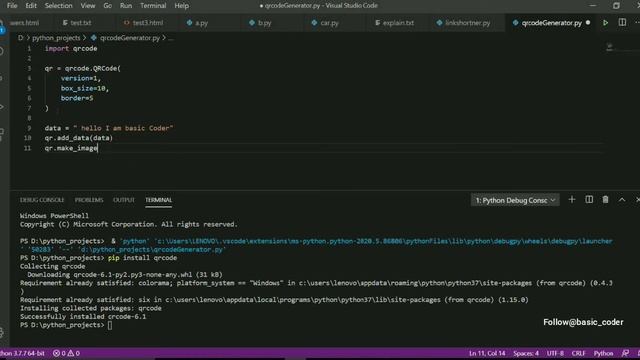Click Python 3.7.7 64-bit interpreter selector
640x360 pixels.
point(22,353)
